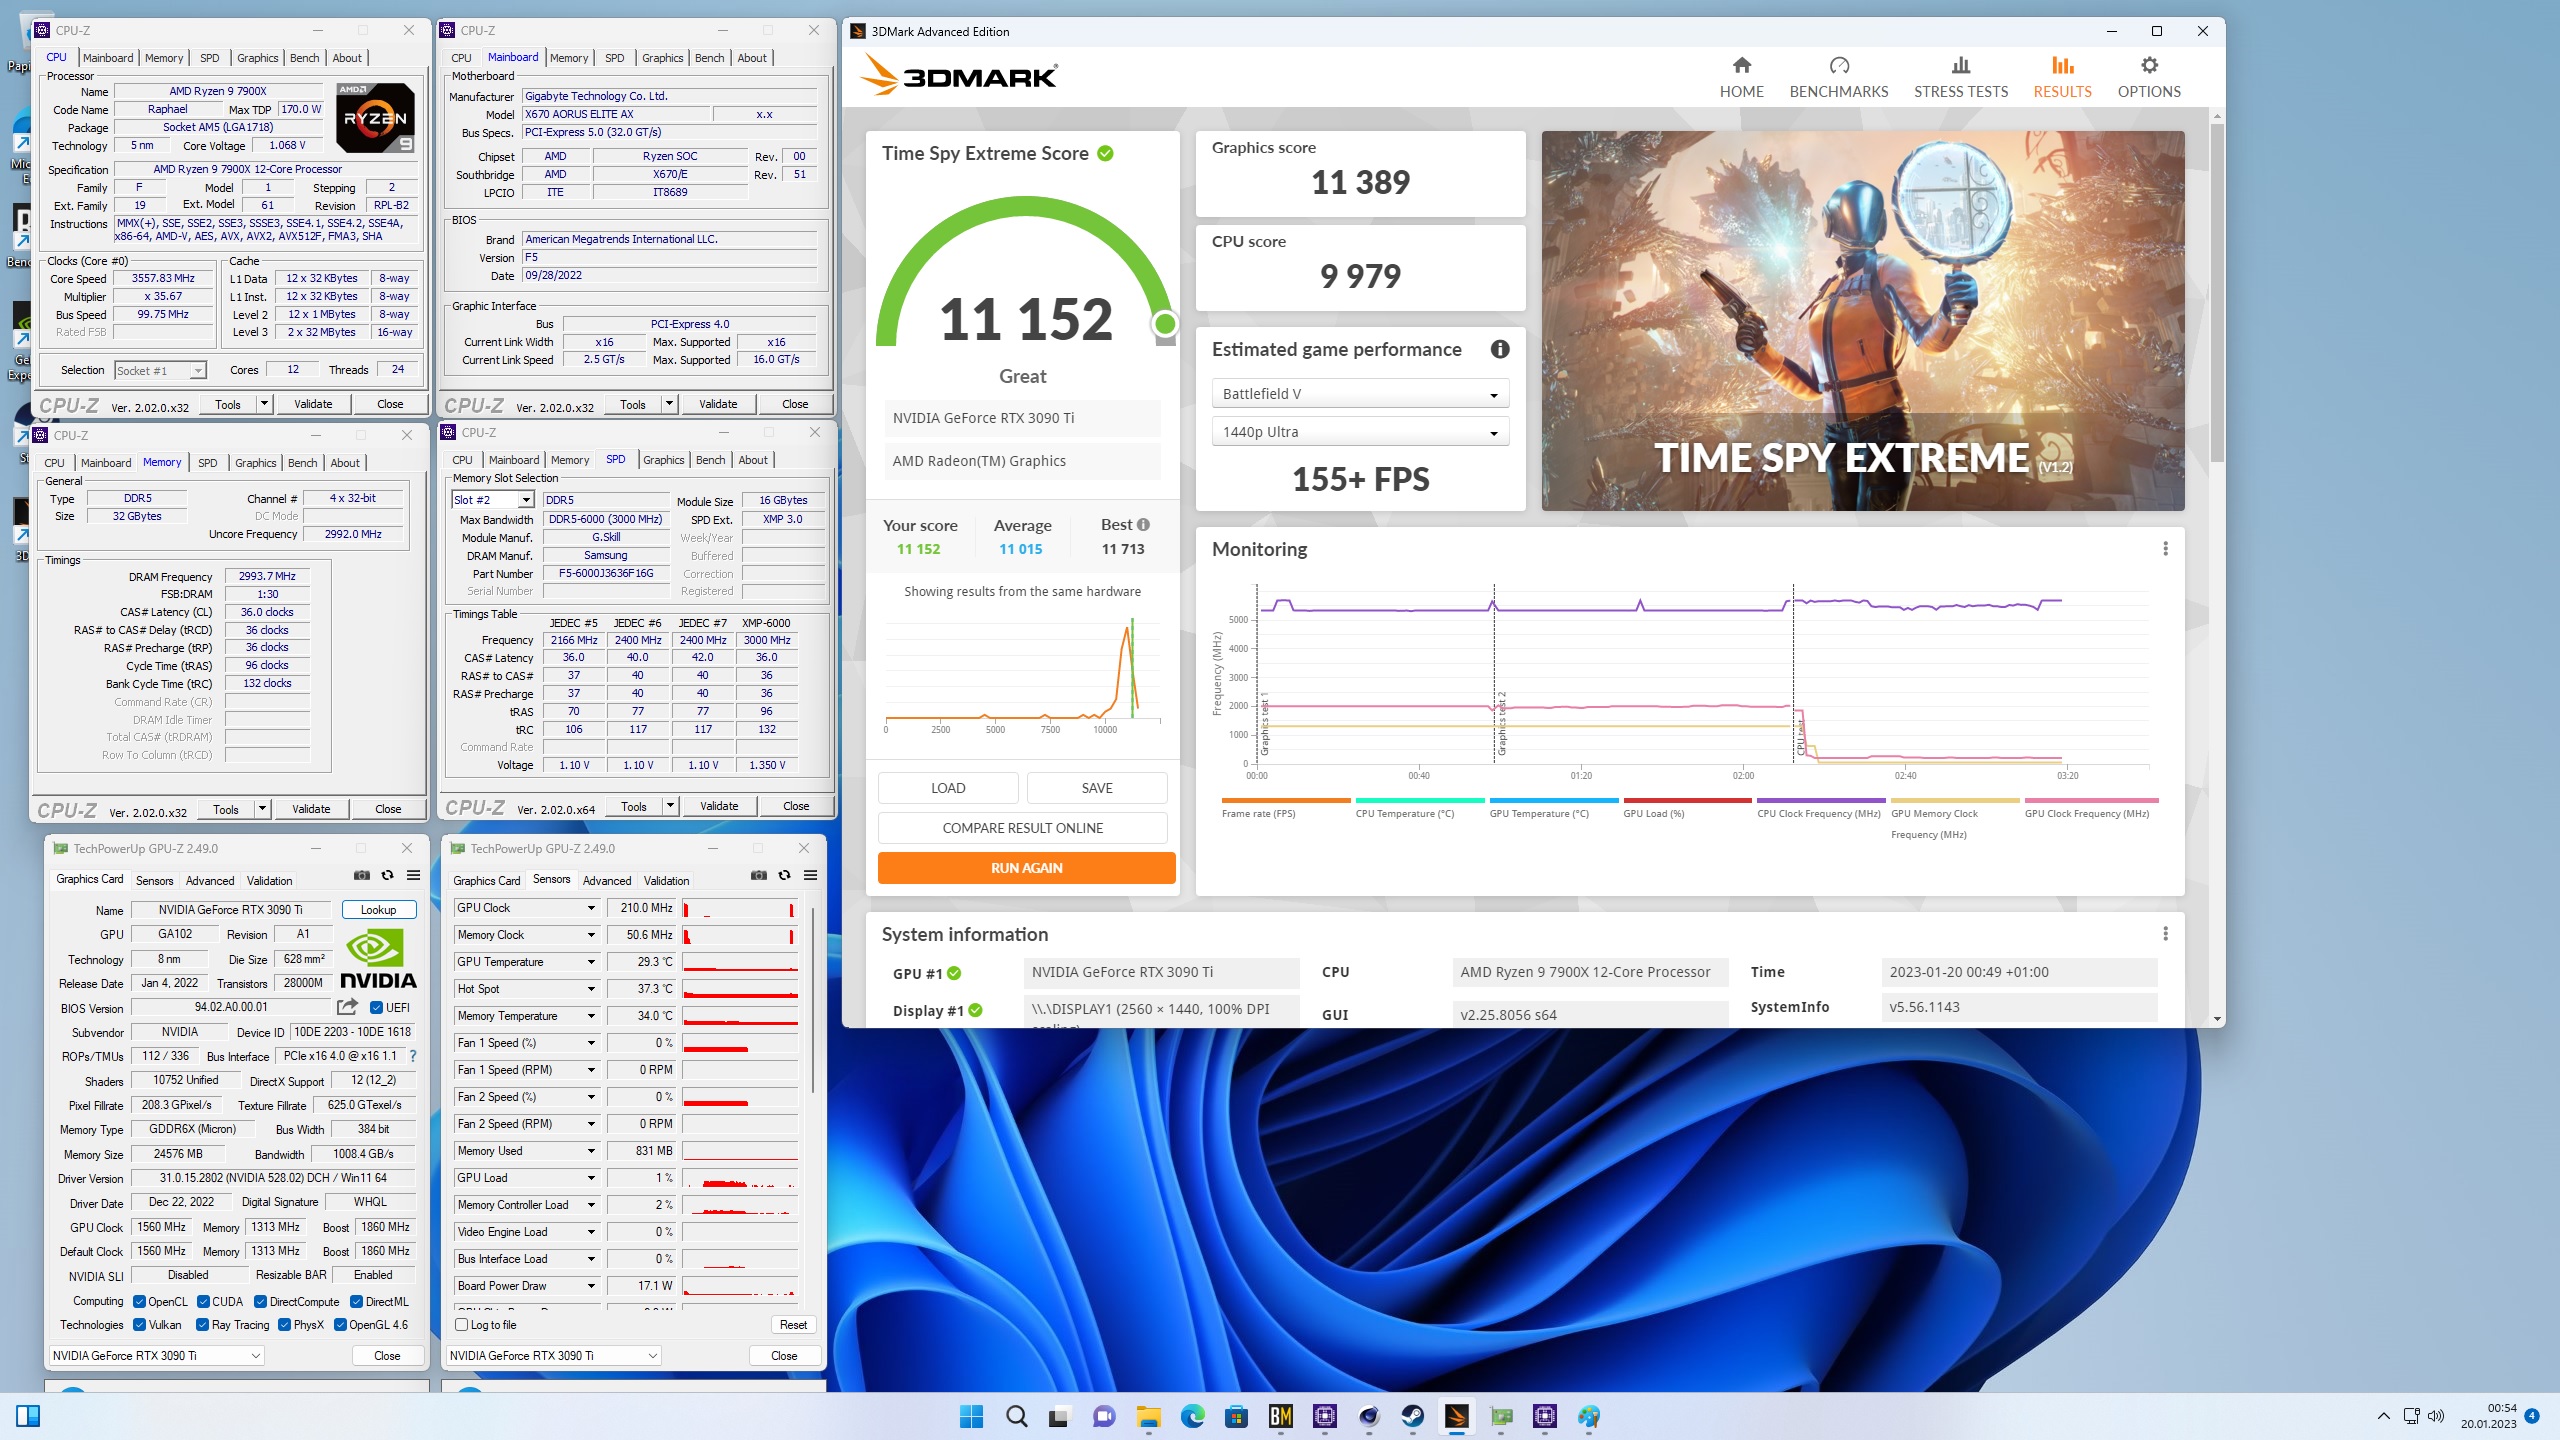Enable Log to file checkbox
This screenshot has height=1440, width=2560.
click(x=461, y=1325)
